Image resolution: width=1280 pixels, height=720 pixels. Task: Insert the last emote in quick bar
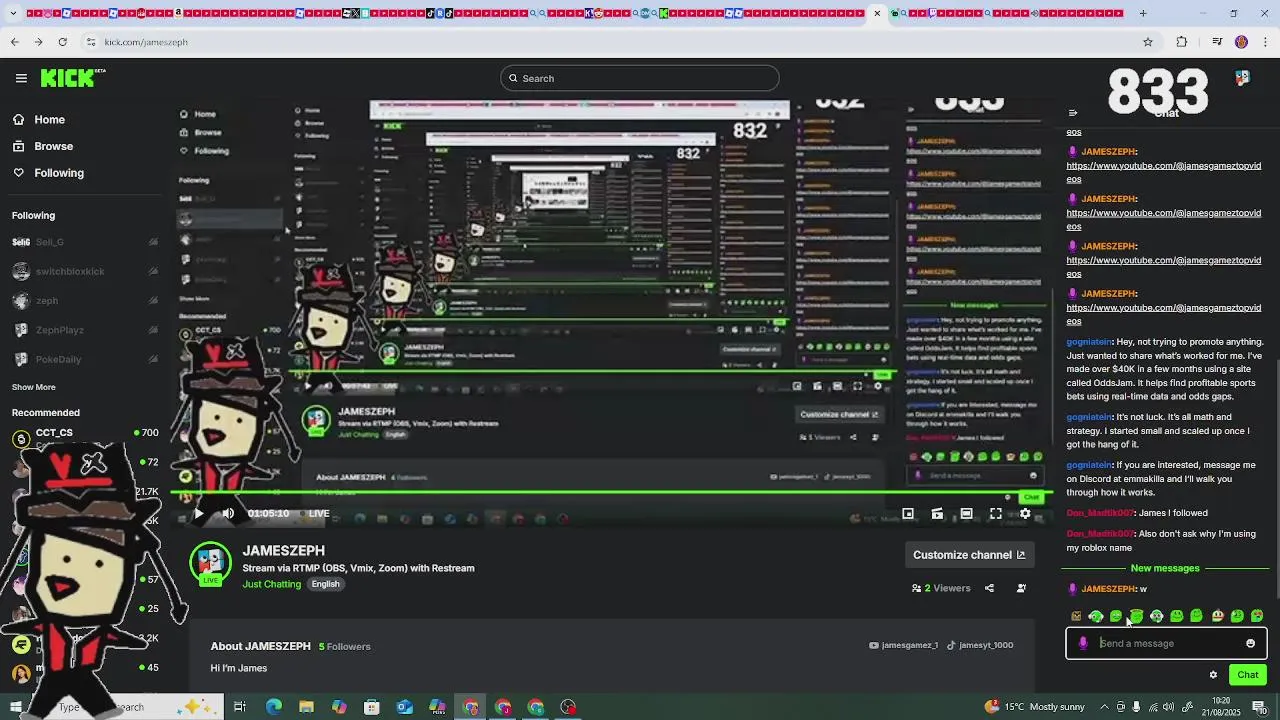point(1257,616)
